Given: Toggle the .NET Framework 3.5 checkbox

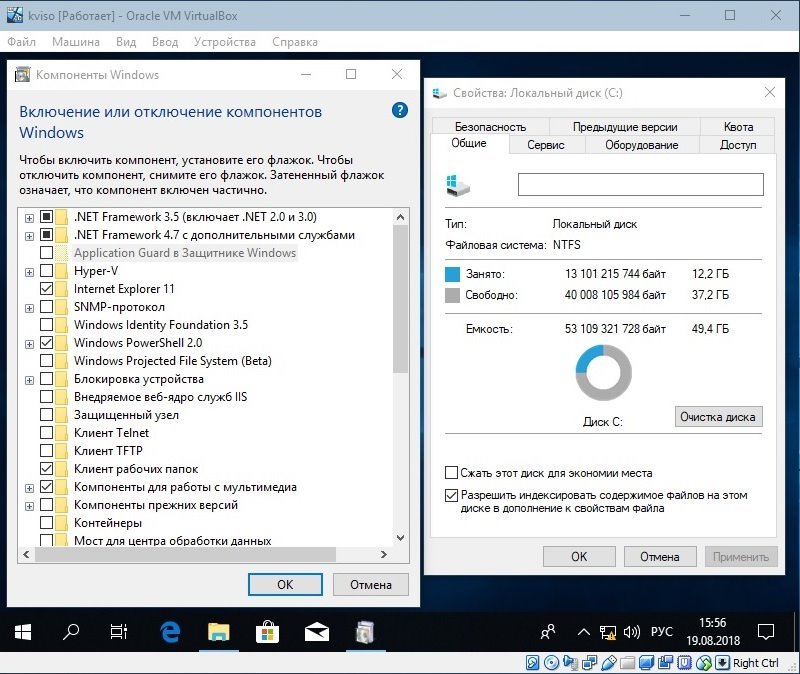Looking at the screenshot, I should [x=46, y=217].
